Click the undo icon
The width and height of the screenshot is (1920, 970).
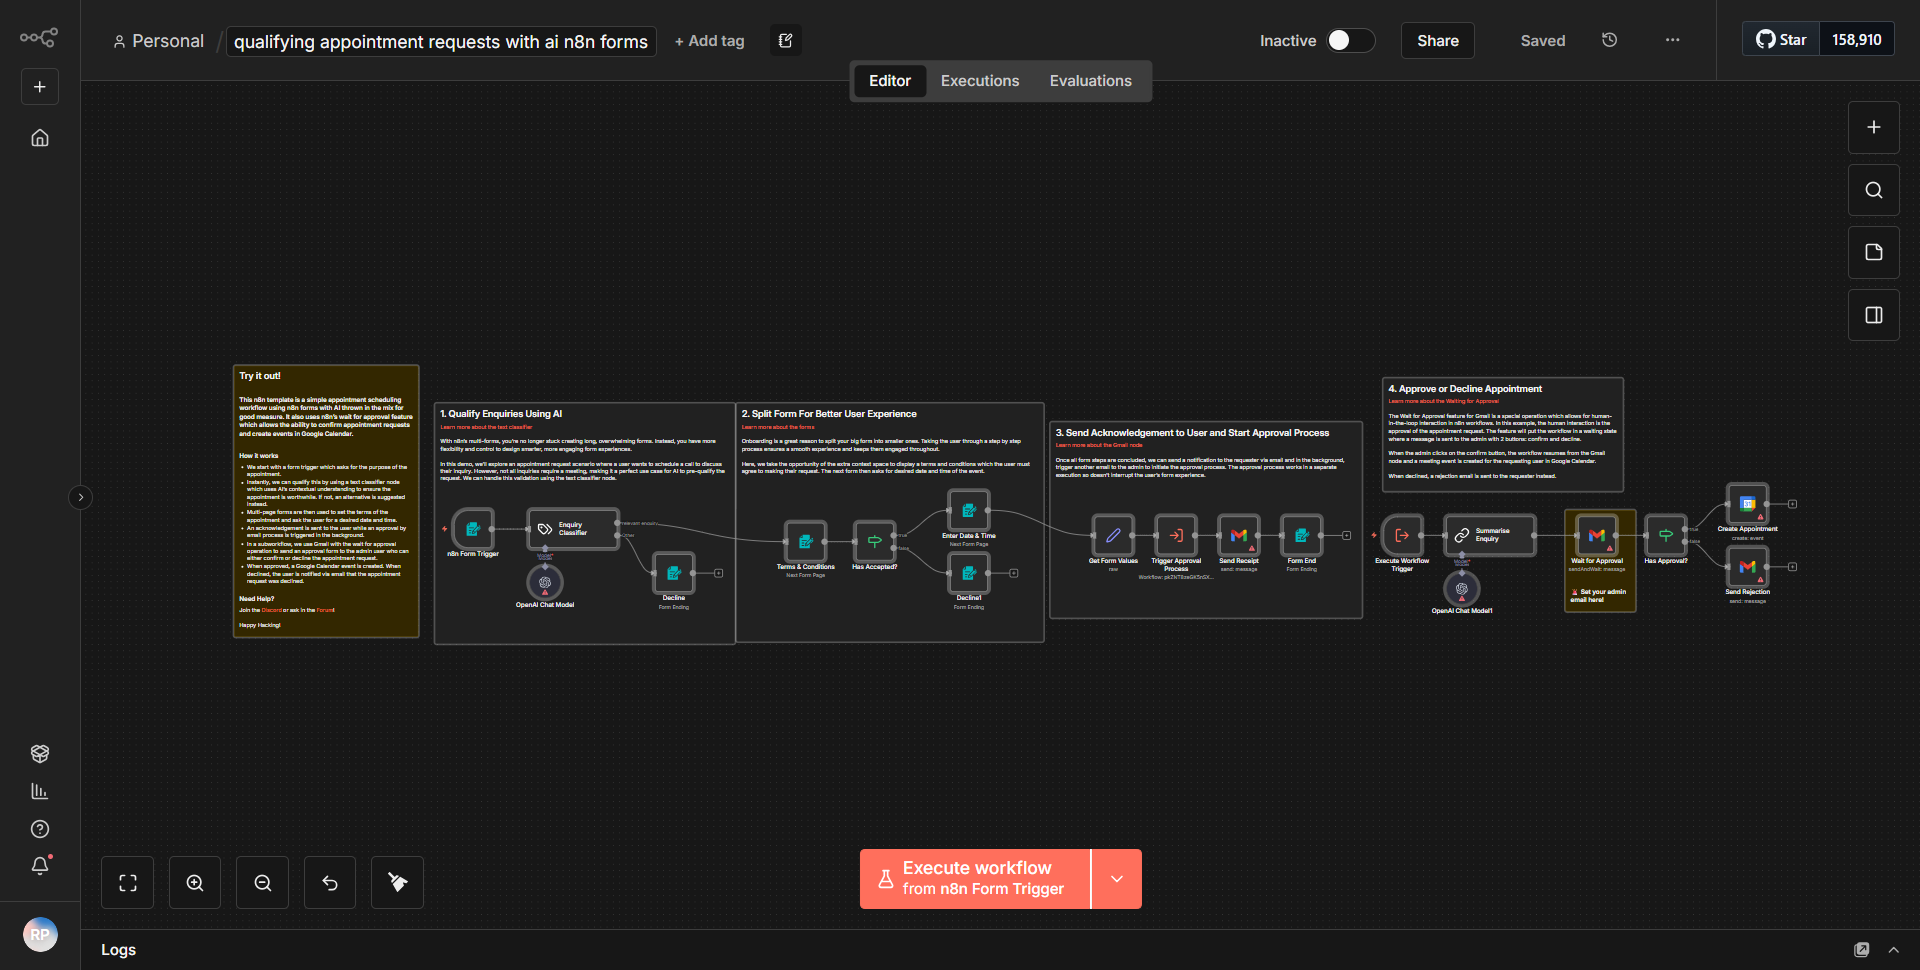pyautogui.click(x=329, y=882)
